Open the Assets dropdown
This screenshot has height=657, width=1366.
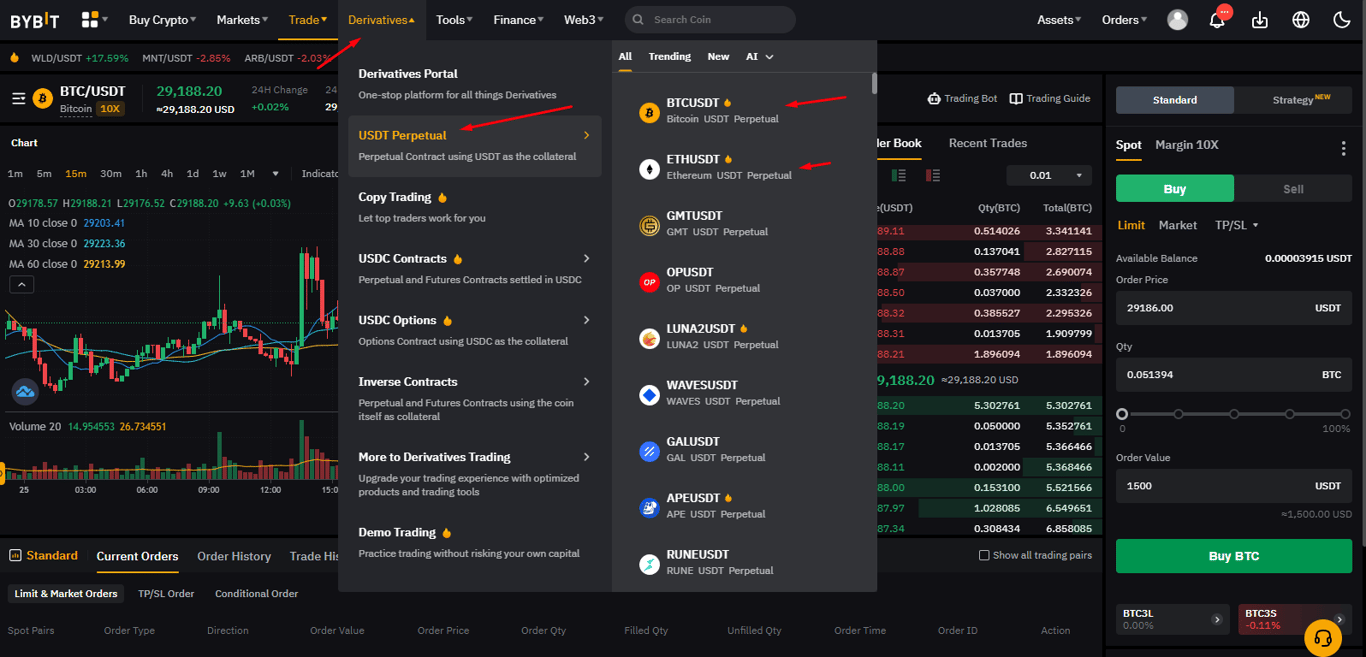coord(1059,19)
